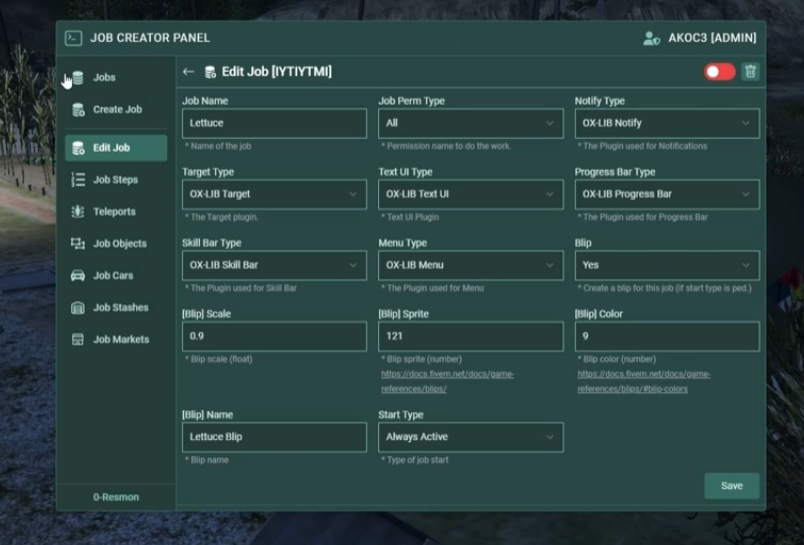The image size is (804, 545).
Task: Click the Blip Scale field showing 0.9
Action: (x=274, y=336)
